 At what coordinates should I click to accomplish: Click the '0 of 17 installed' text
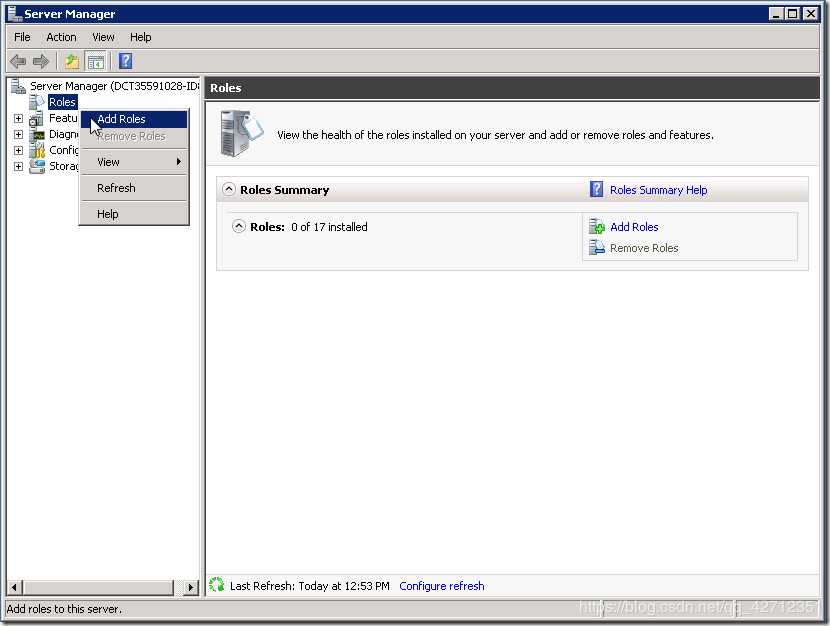pos(329,227)
